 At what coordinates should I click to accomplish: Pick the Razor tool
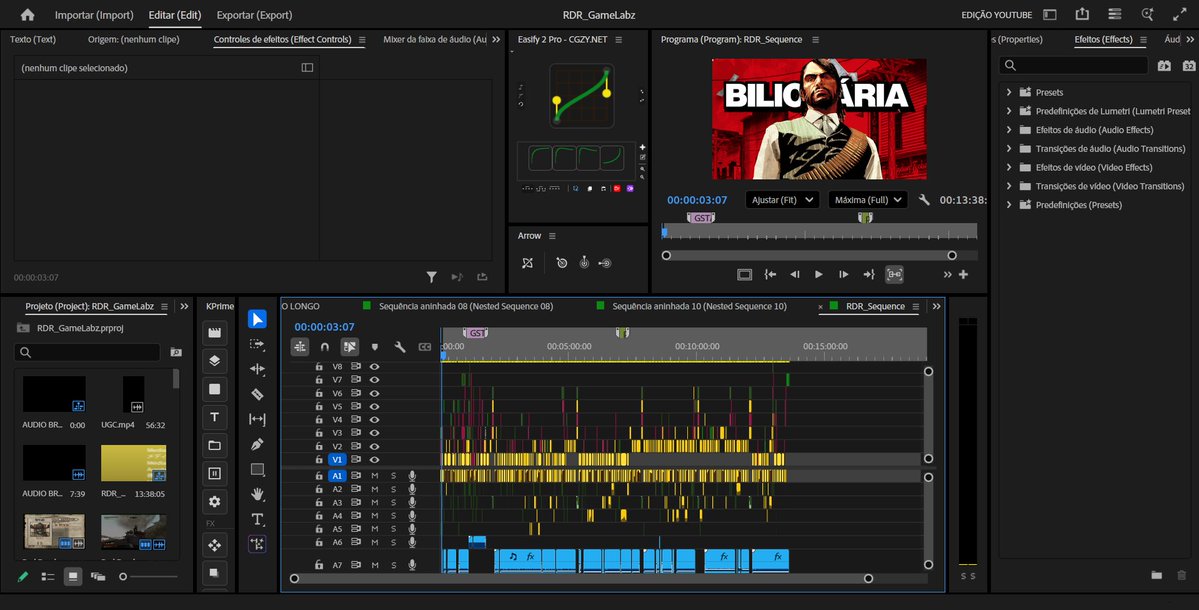(x=258, y=394)
